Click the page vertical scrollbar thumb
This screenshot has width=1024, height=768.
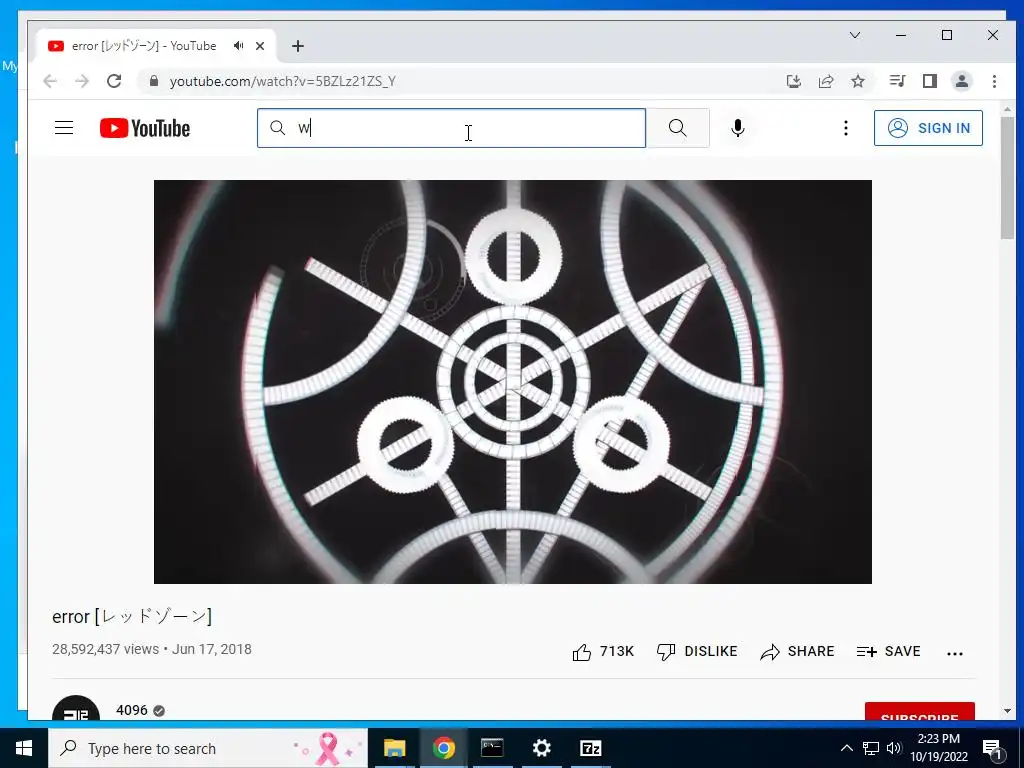(x=1007, y=178)
